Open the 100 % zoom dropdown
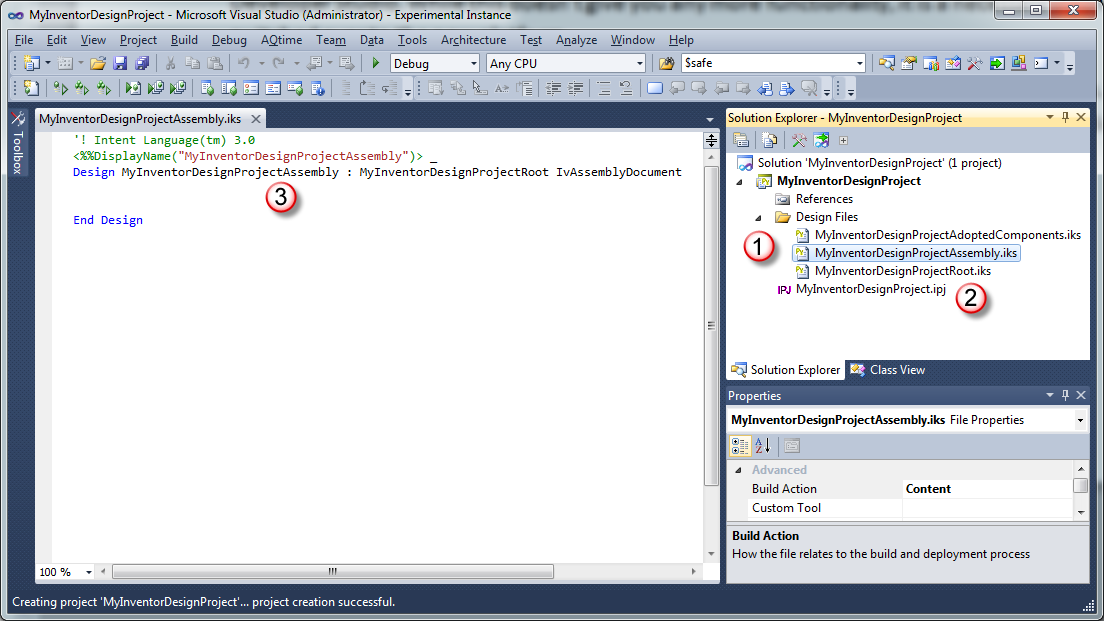The image size is (1104, 621). (89, 572)
